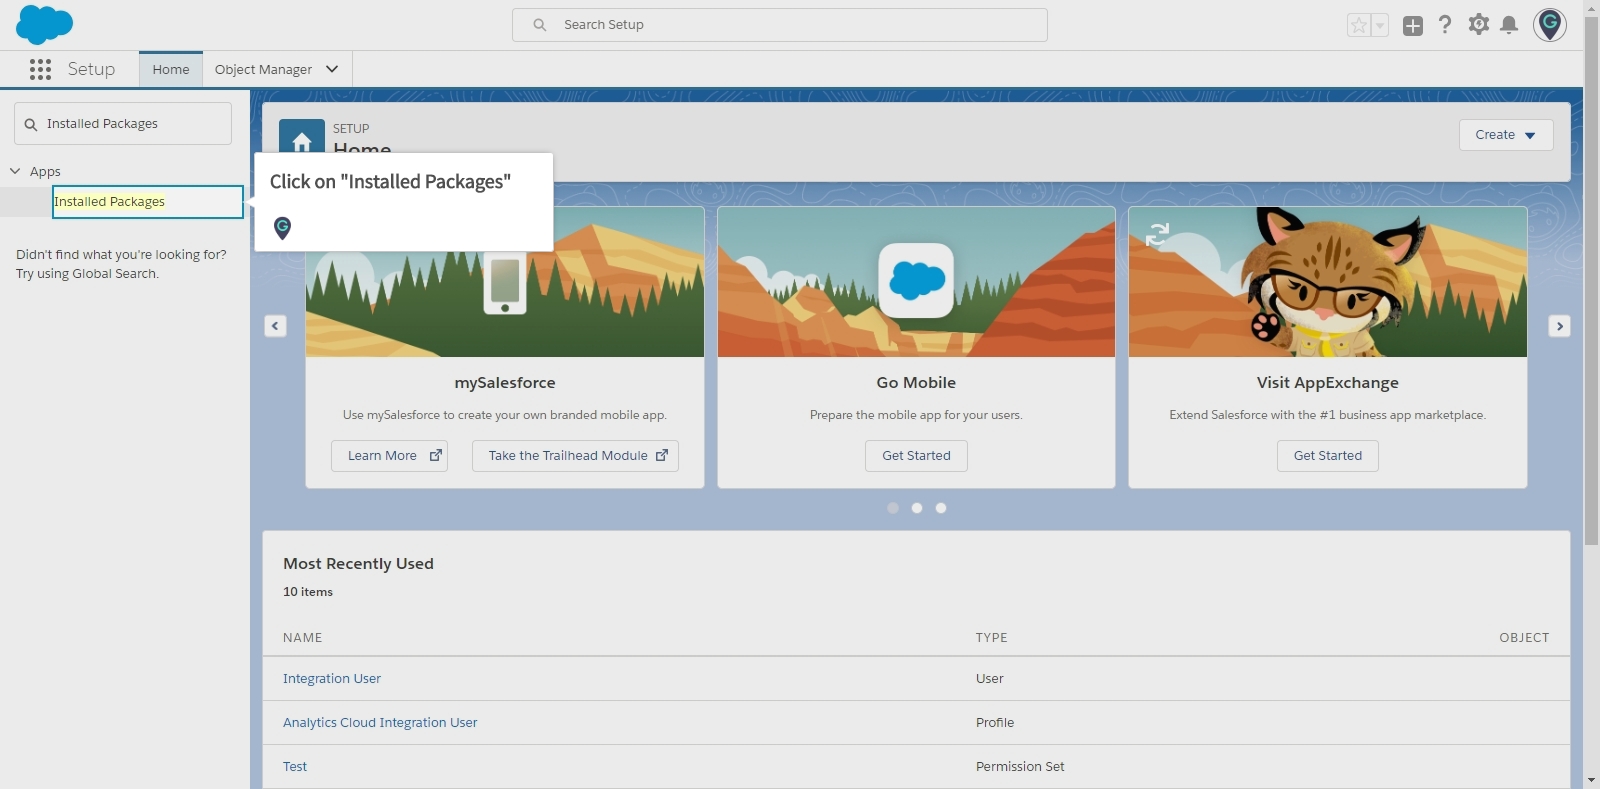Open the Integration User link

point(332,678)
